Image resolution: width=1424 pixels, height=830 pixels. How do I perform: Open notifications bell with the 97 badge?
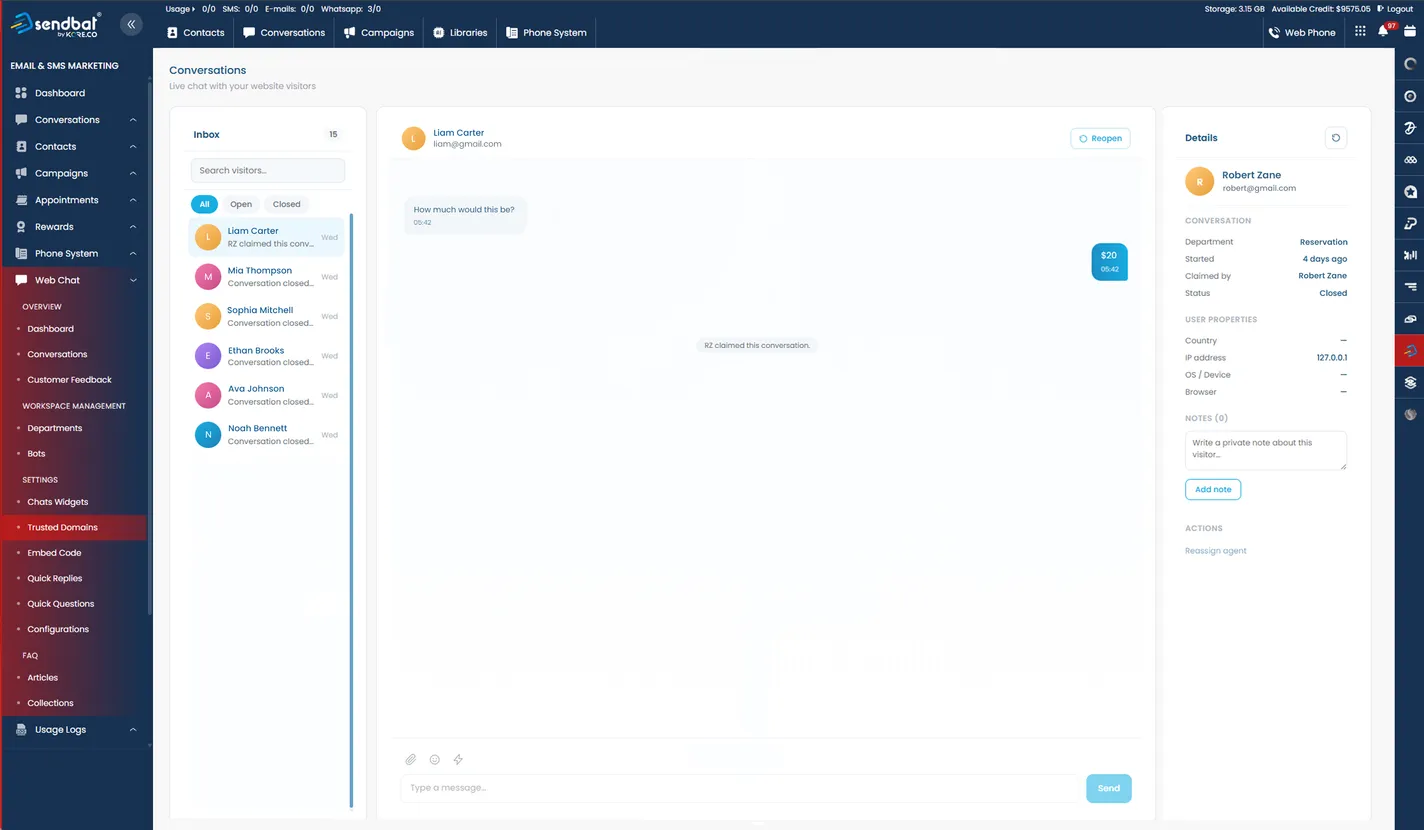[x=1384, y=31]
